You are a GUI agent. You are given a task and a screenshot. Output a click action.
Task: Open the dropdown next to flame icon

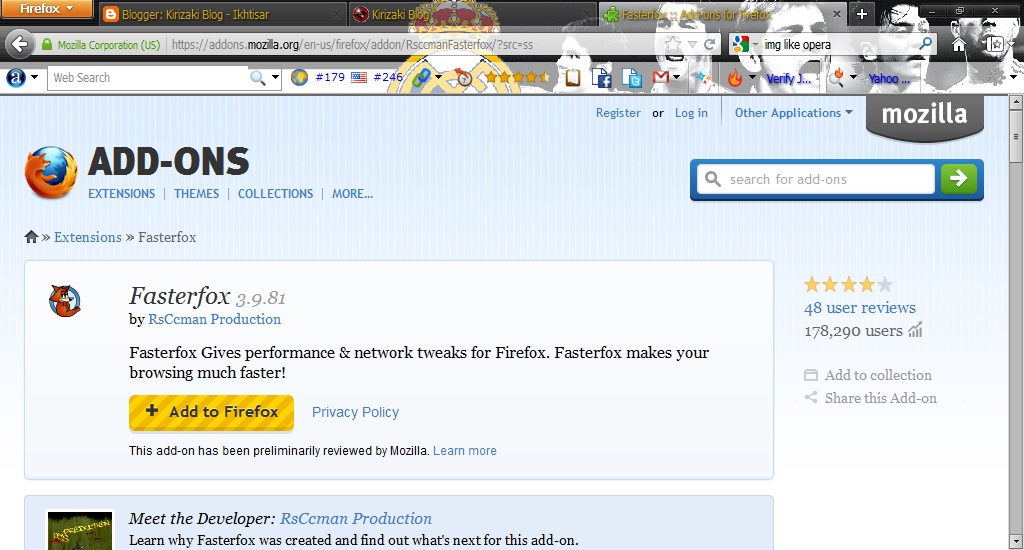[x=752, y=78]
